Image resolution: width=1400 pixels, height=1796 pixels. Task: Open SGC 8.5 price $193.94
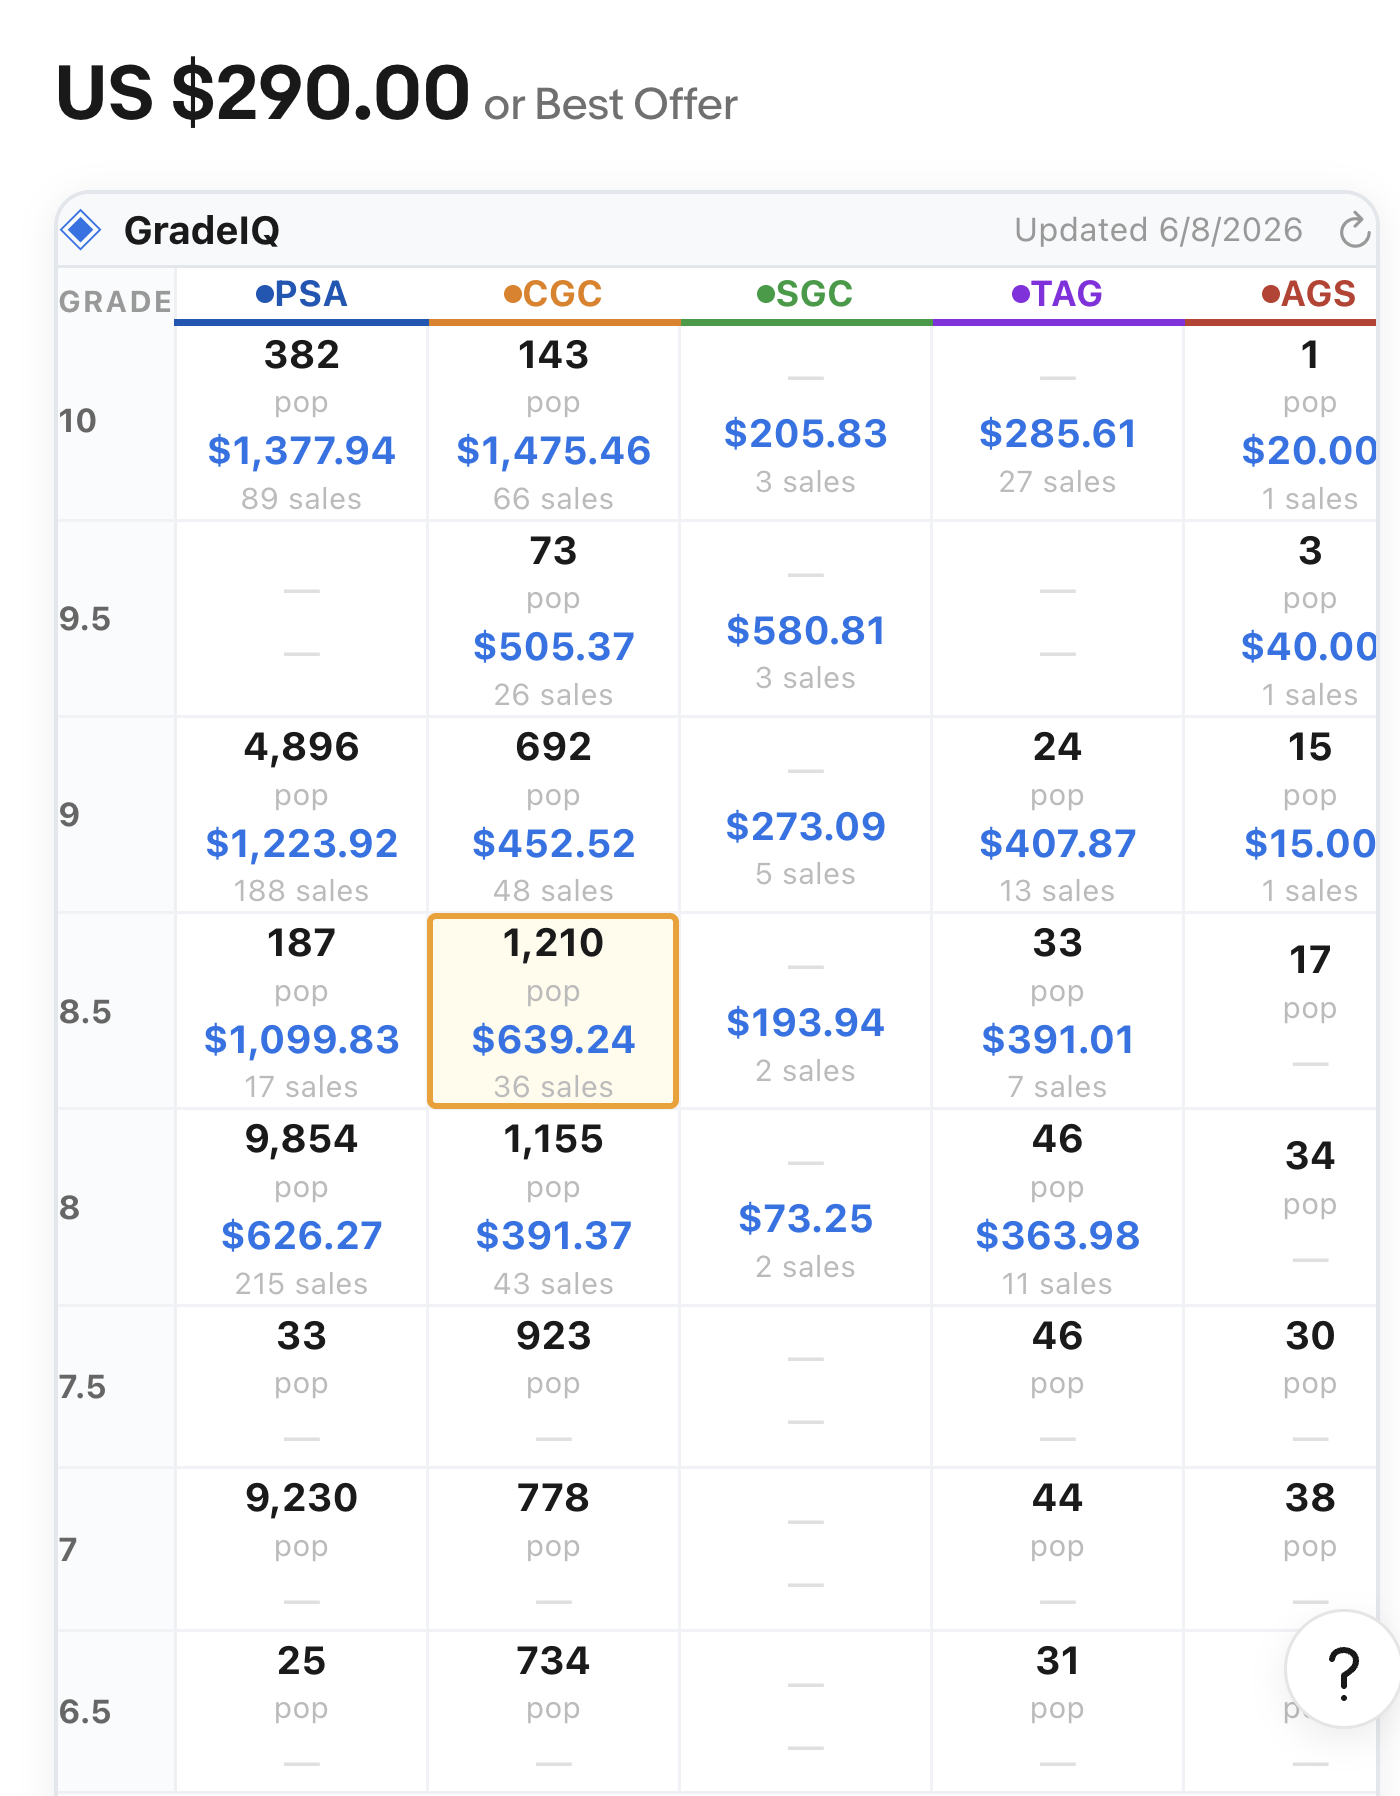[805, 1023]
